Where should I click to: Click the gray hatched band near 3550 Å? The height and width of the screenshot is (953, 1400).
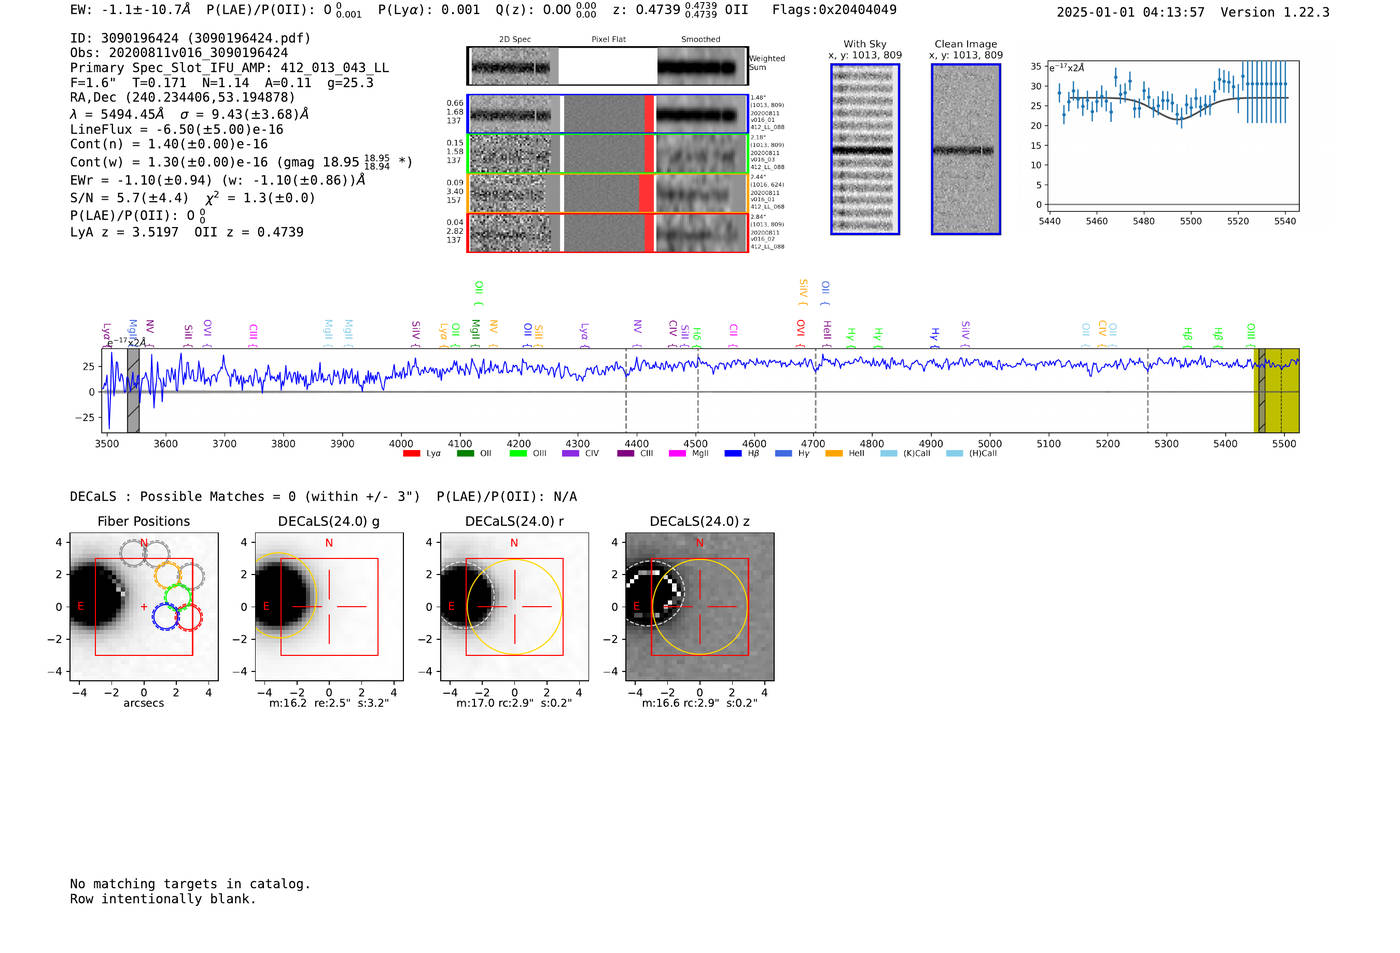133,391
